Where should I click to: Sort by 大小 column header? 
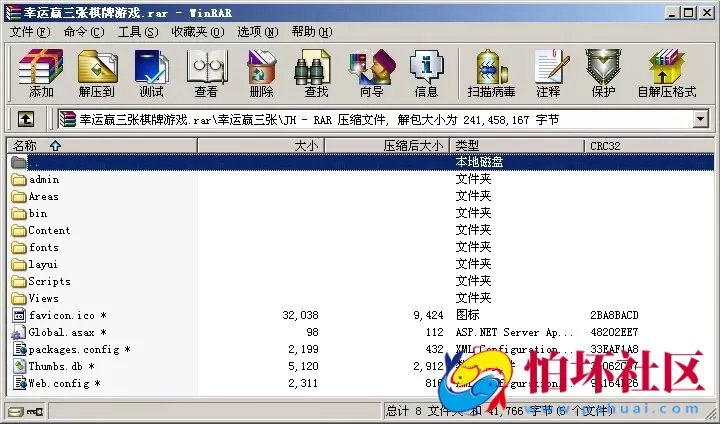(261, 146)
